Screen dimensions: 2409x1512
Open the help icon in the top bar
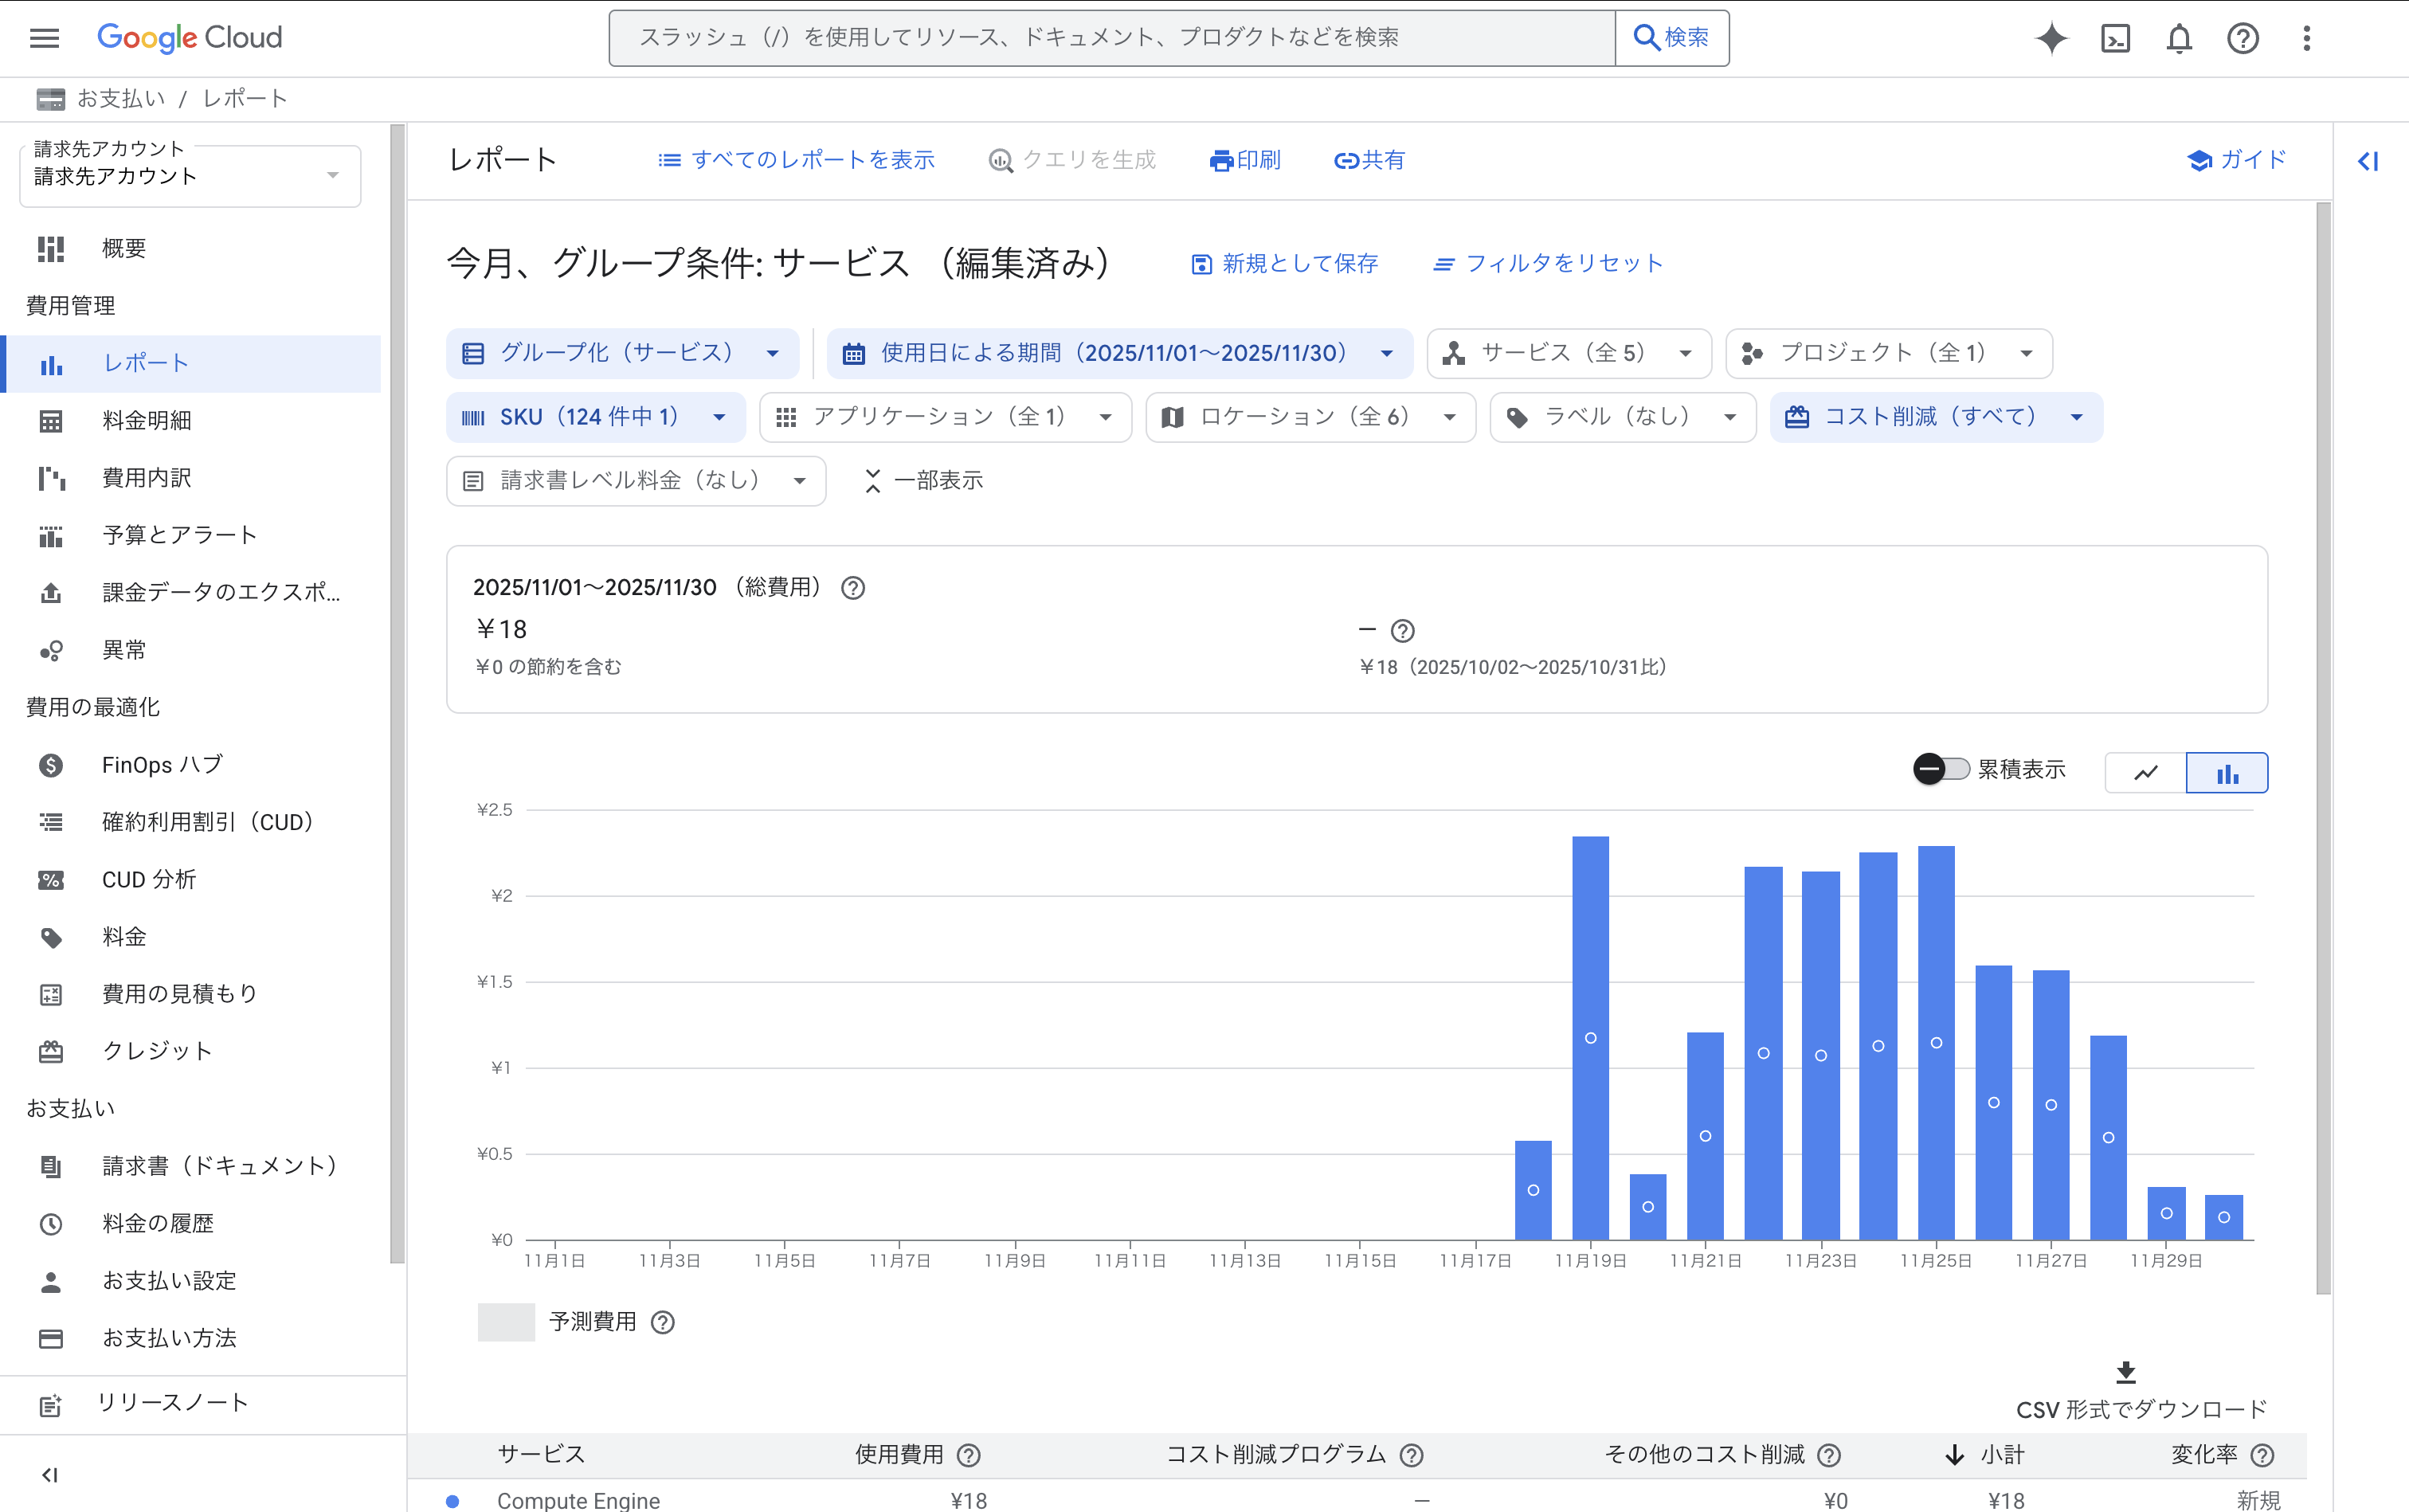pyautogui.click(x=2242, y=38)
